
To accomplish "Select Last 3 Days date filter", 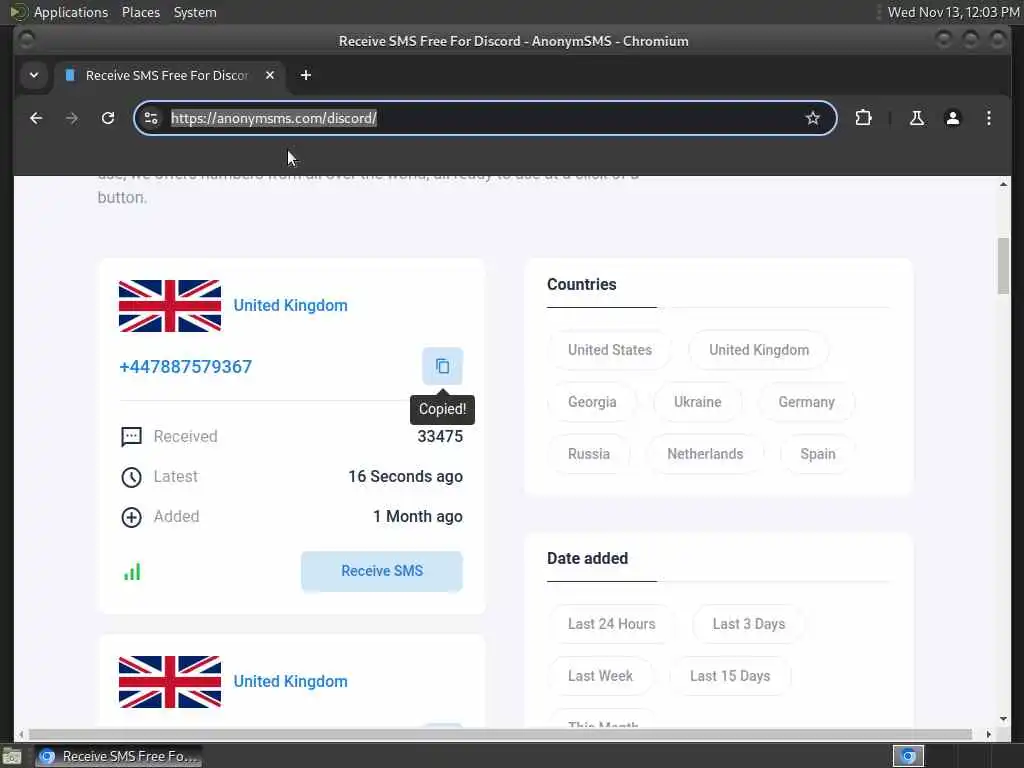I will [748, 624].
